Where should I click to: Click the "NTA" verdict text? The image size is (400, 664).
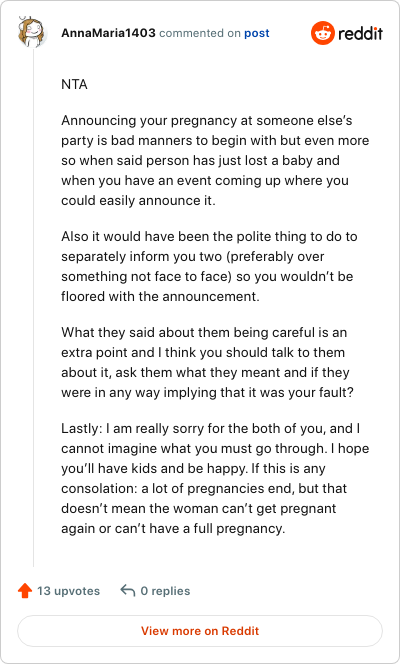coord(74,84)
